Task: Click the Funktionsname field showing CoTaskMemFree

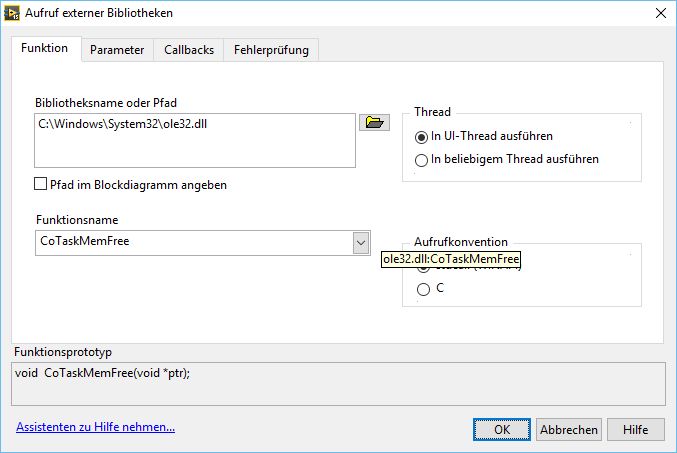Action: point(192,242)
